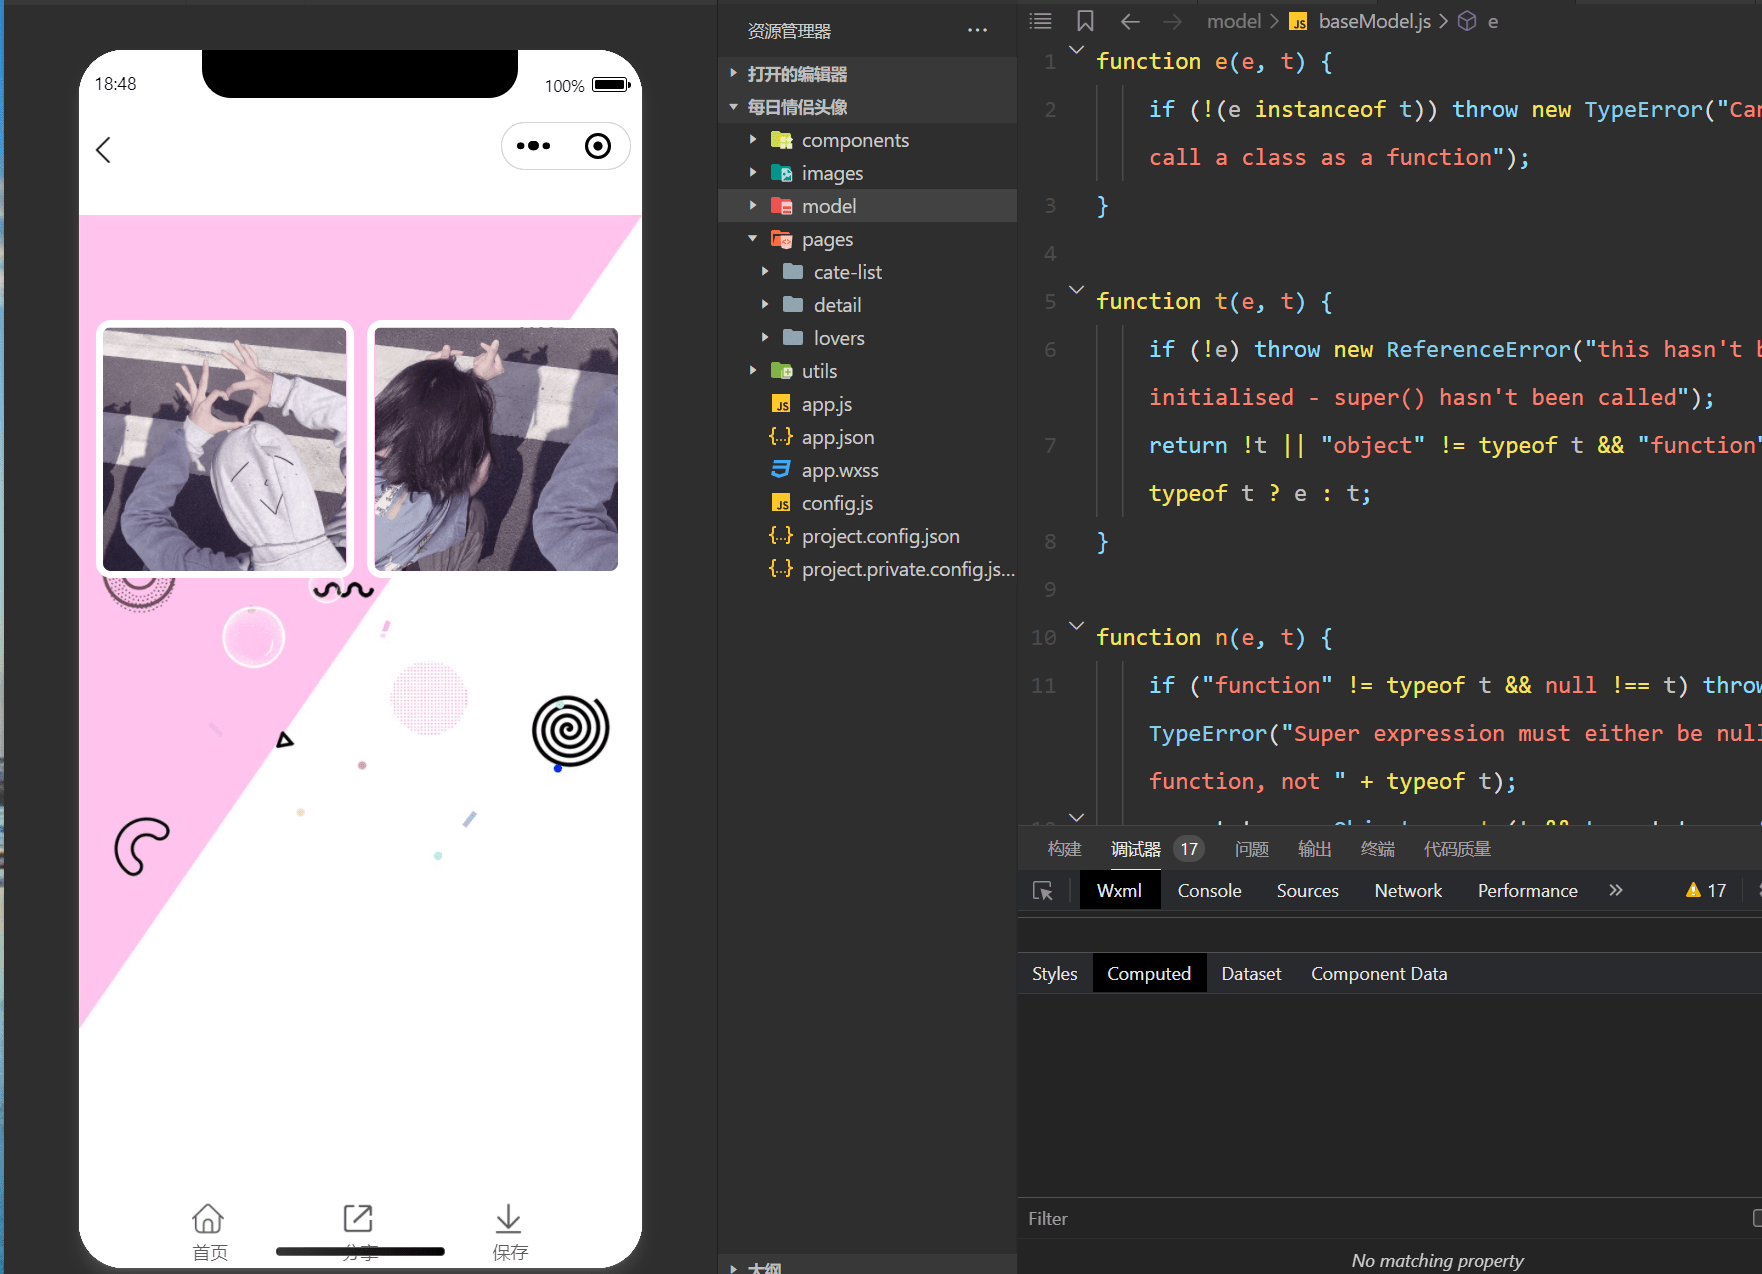Image resolution: width=1762 pixels, height=1274 pixels.
Task: Collapse the pages folder
Action: click(x=753, y=239)
